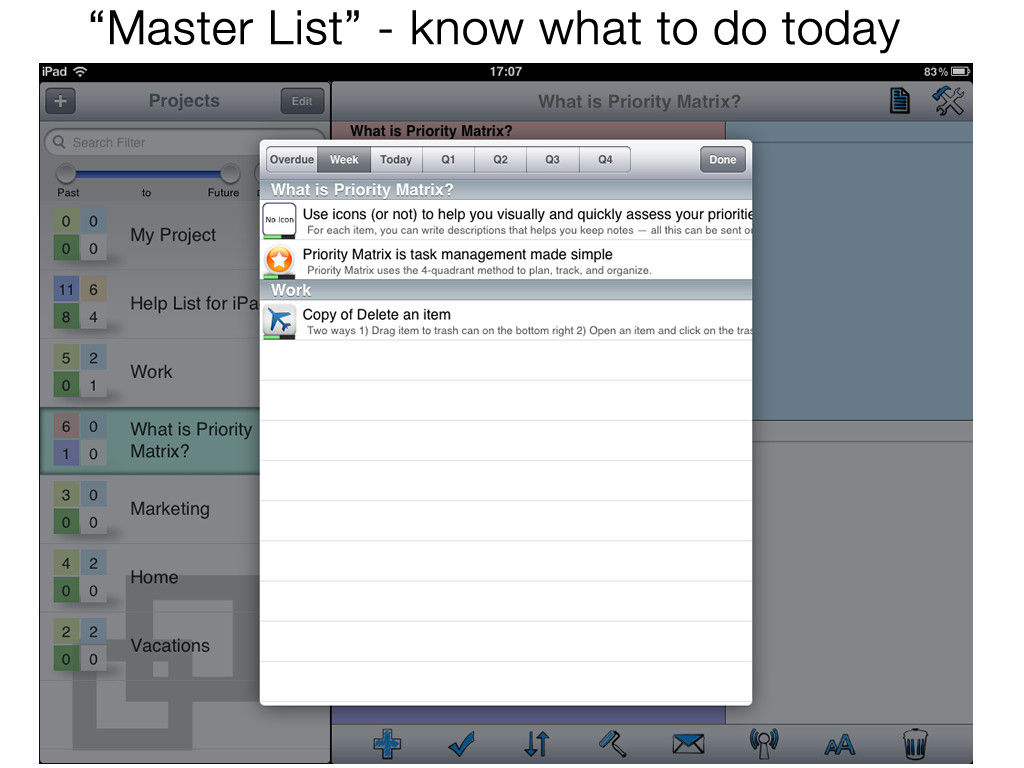
Task: Open the Vacations project
Action: click(x=150, y=646)
